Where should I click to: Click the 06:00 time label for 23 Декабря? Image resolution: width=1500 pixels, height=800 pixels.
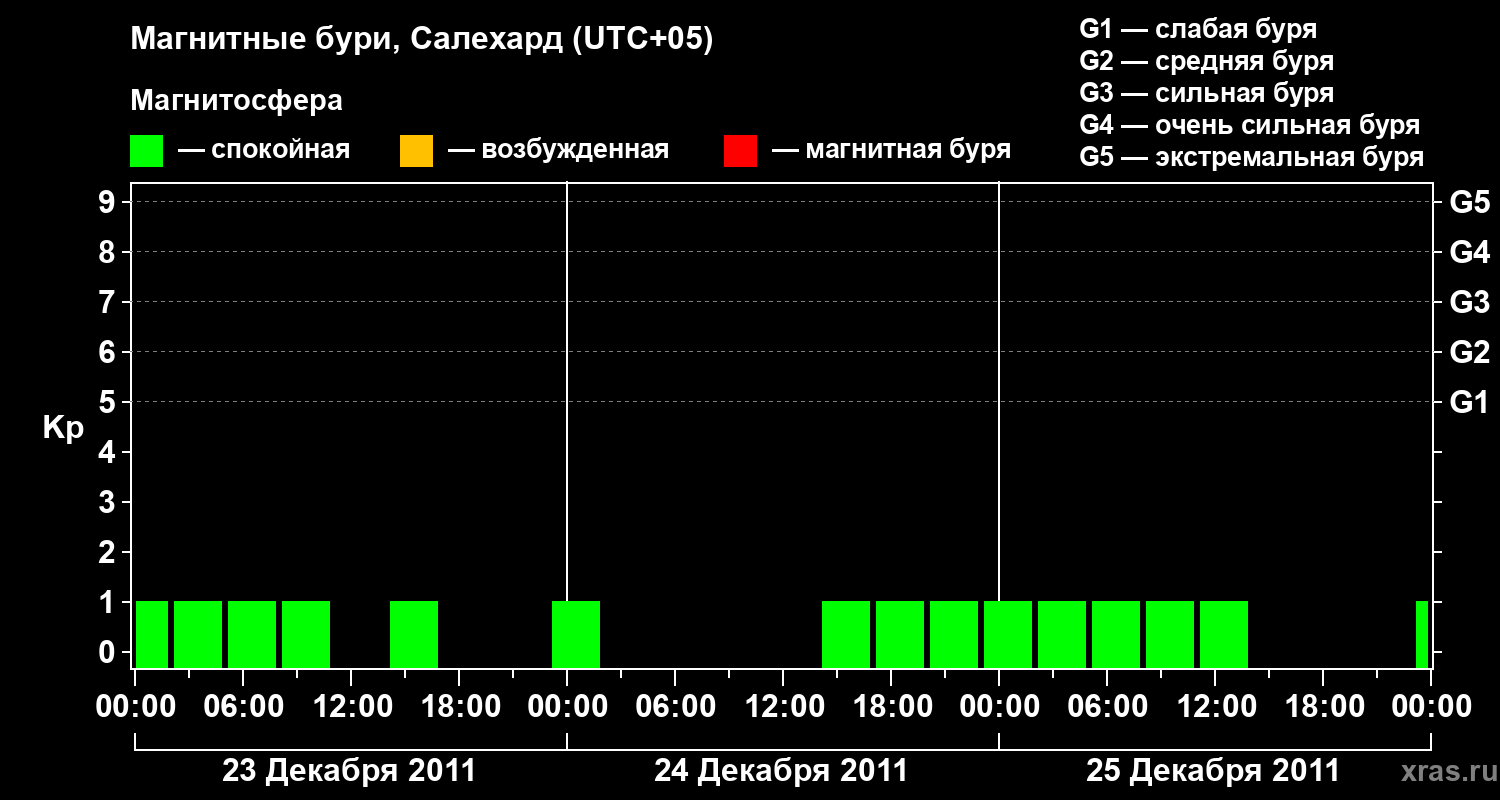tap(242, 707)
